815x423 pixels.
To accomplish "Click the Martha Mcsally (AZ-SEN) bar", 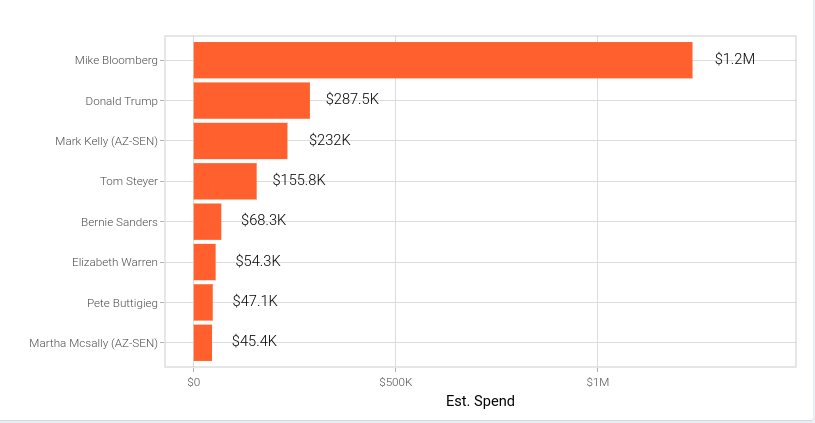I will 203,342.
